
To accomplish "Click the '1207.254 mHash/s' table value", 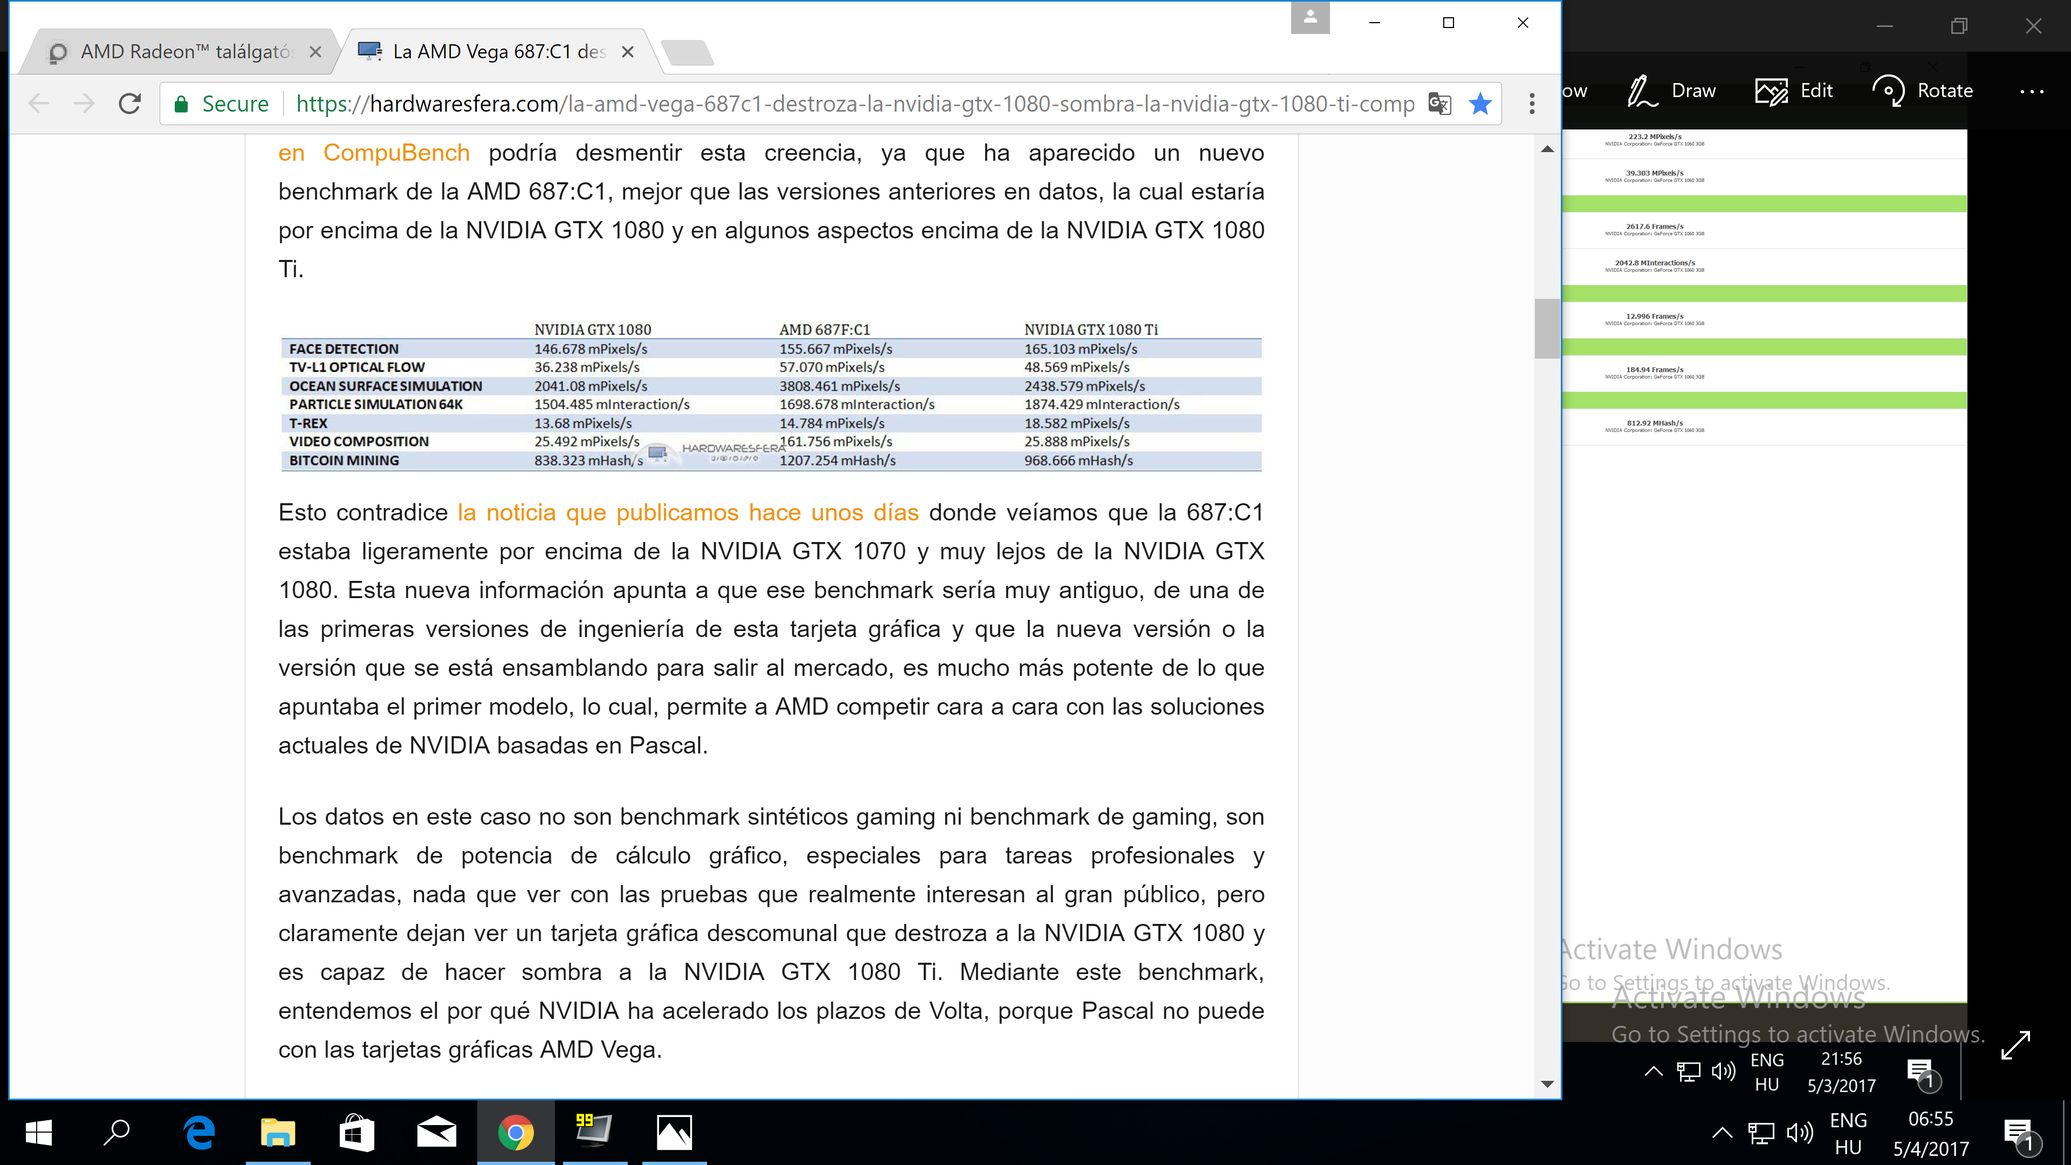I will 838,461.
